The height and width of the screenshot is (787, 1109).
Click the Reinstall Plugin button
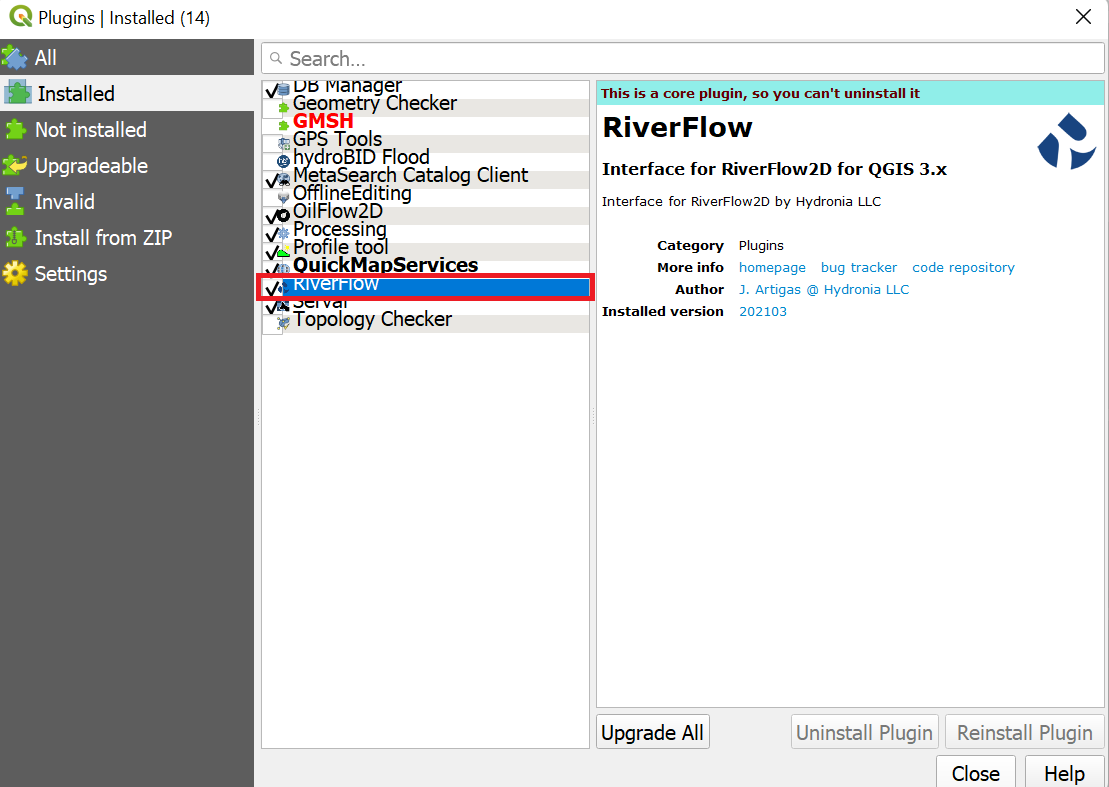click(x=1025, y=732)
